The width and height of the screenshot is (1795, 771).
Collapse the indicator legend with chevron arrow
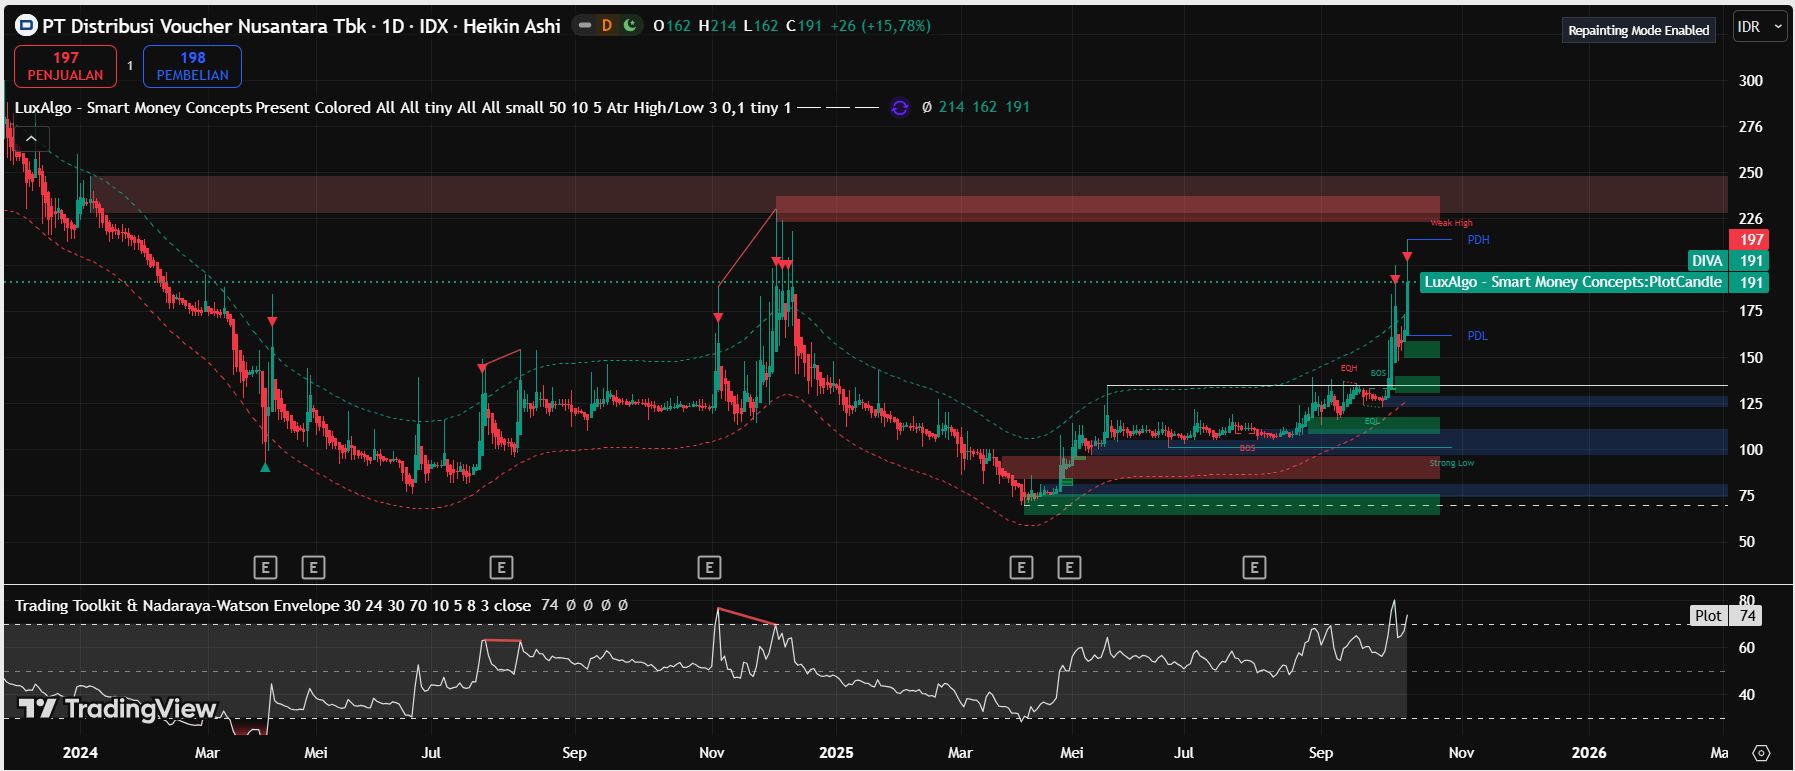pos(32,139)
